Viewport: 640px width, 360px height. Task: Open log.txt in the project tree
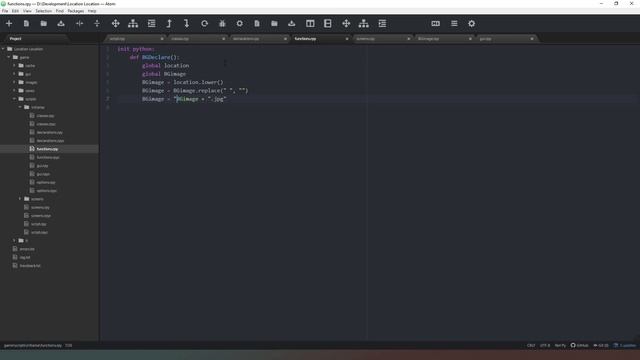click(24, 257)
